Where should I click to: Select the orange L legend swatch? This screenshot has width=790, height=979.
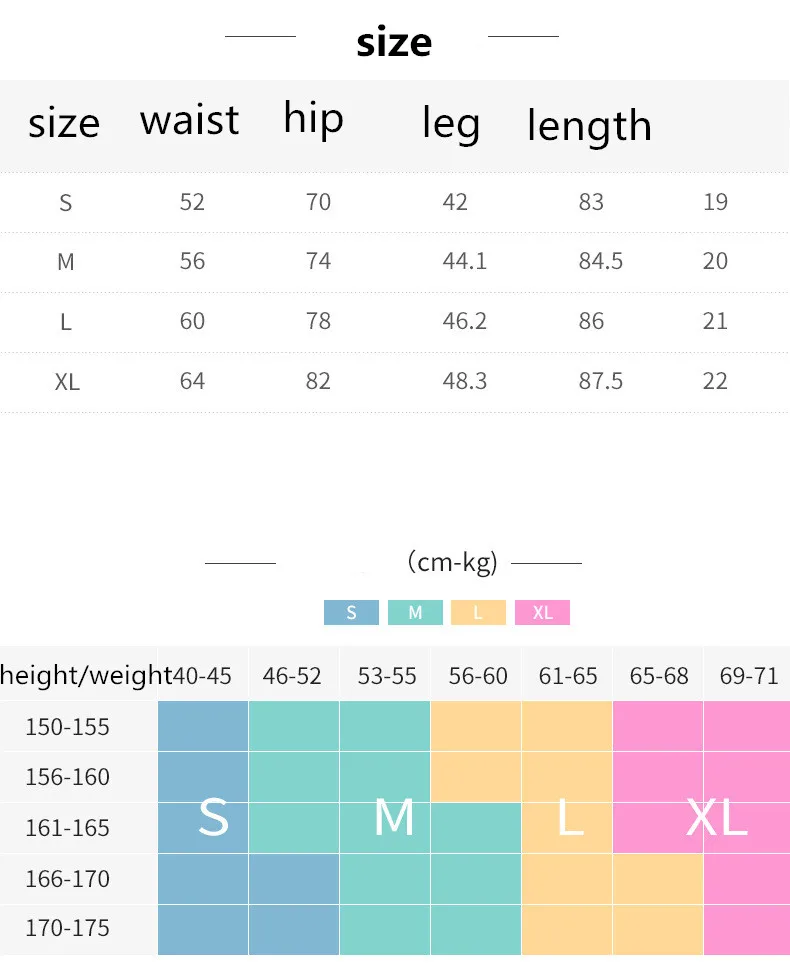[x=478, y=613]
